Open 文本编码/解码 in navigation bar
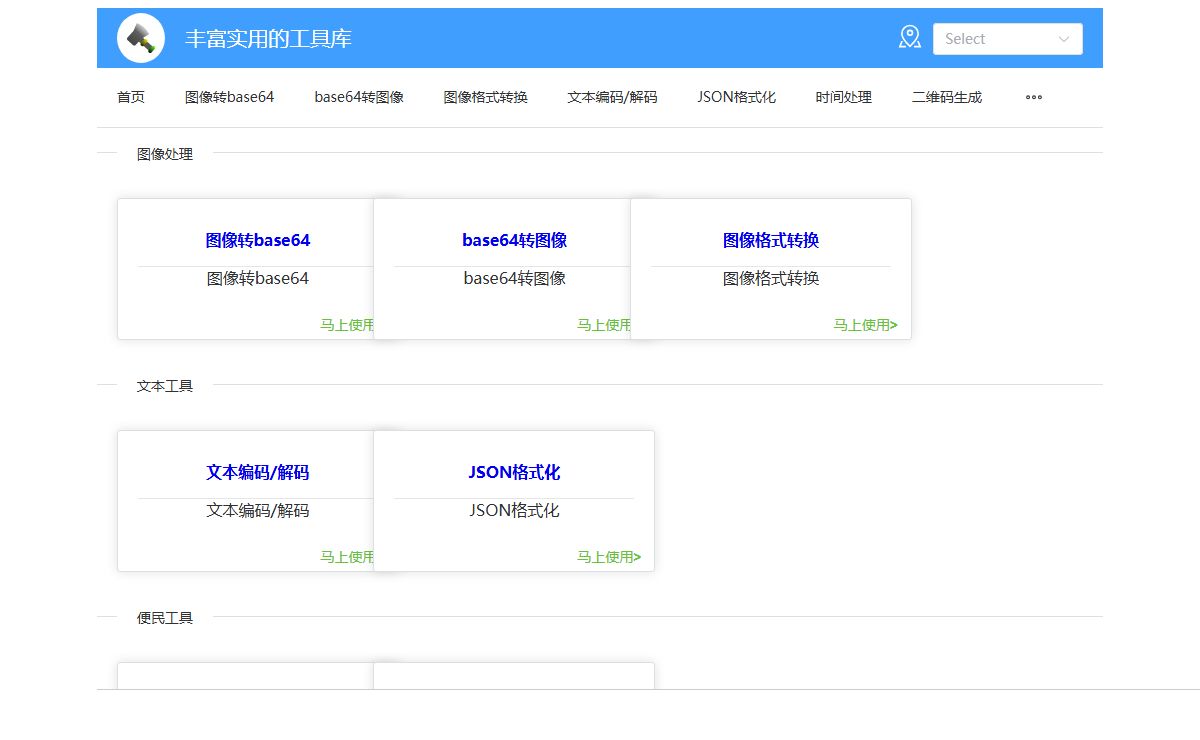Screen dimensions: 1200x740 pos(612,97)
